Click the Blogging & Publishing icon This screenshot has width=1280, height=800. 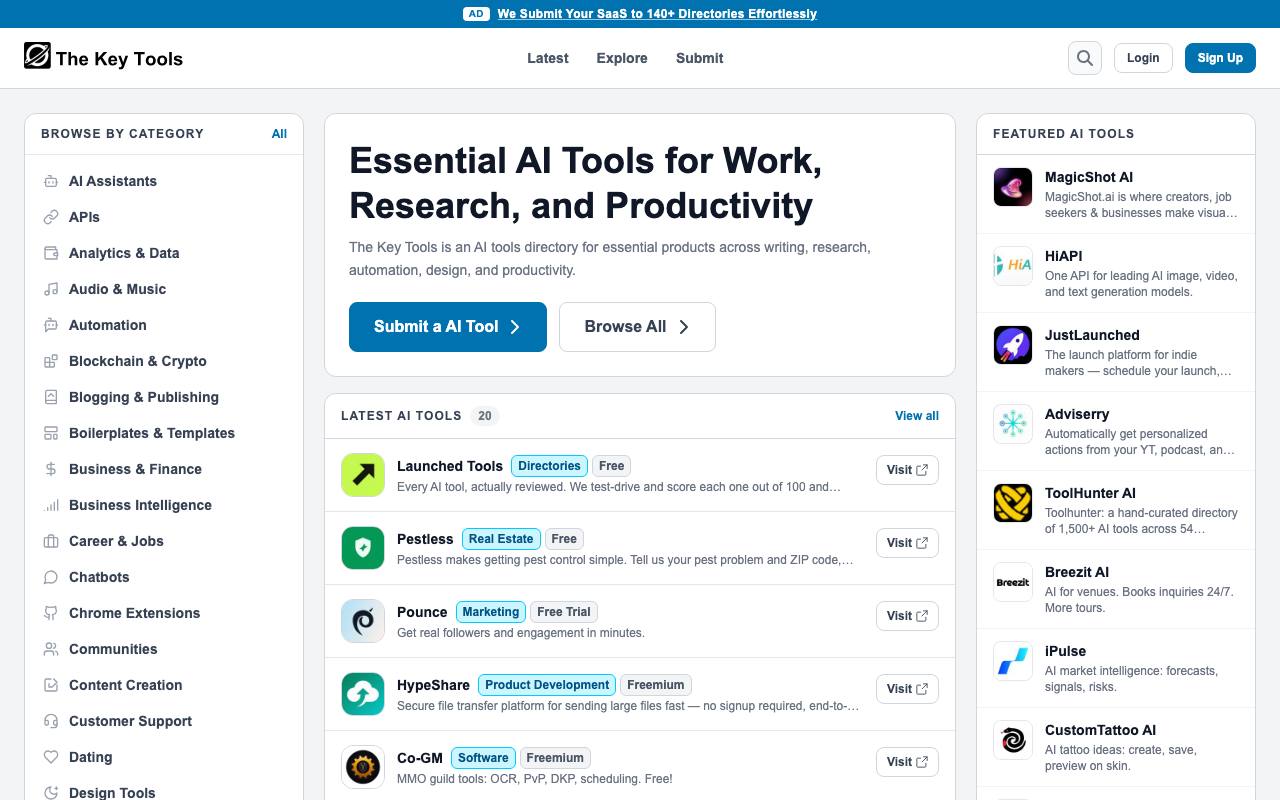click(51, 397)
